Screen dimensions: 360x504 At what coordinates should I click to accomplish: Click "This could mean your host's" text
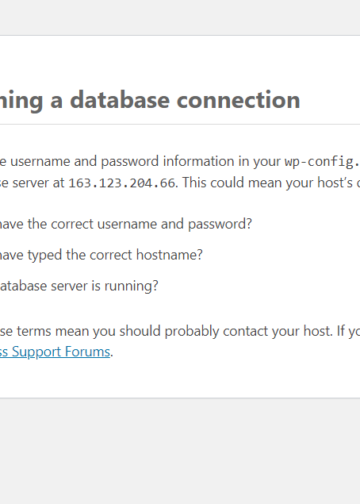(267, 183)
